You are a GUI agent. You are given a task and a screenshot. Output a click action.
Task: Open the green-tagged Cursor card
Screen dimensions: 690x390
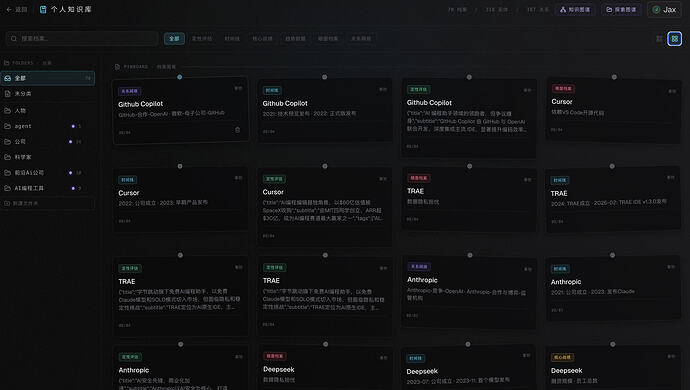[x=324, y=206]
